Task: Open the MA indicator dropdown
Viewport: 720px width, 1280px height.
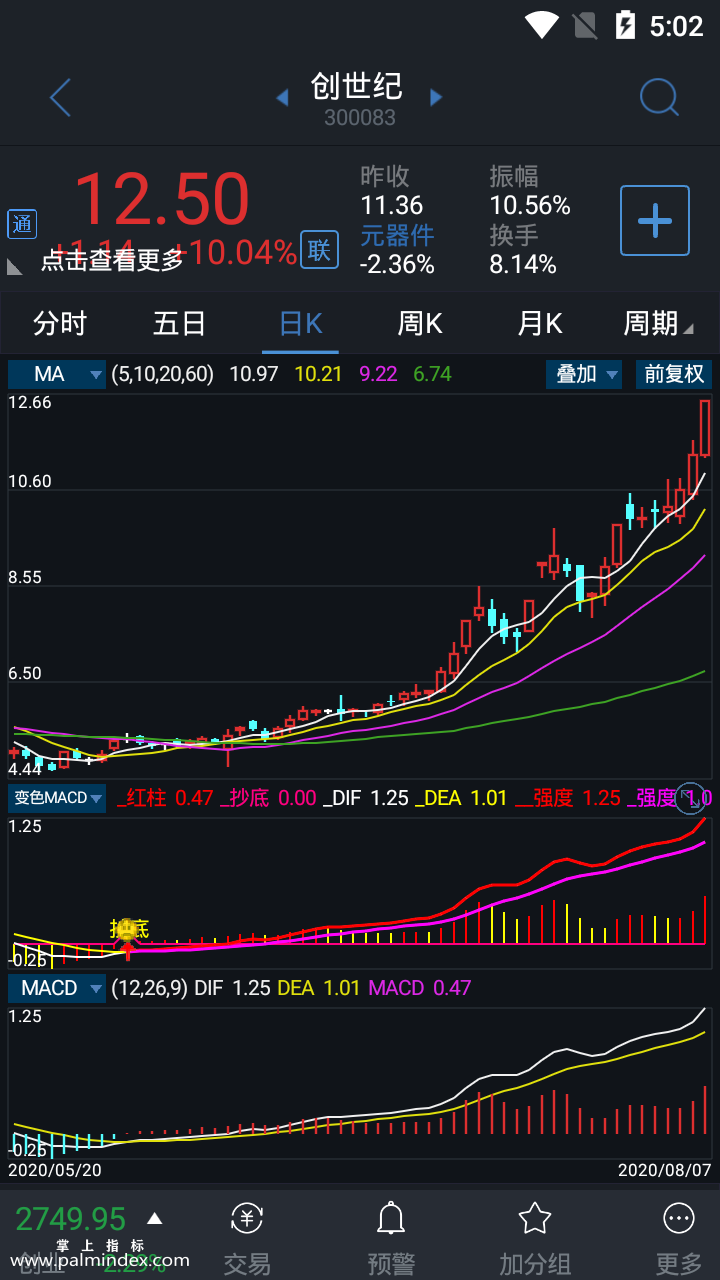Action: point(57,374)
